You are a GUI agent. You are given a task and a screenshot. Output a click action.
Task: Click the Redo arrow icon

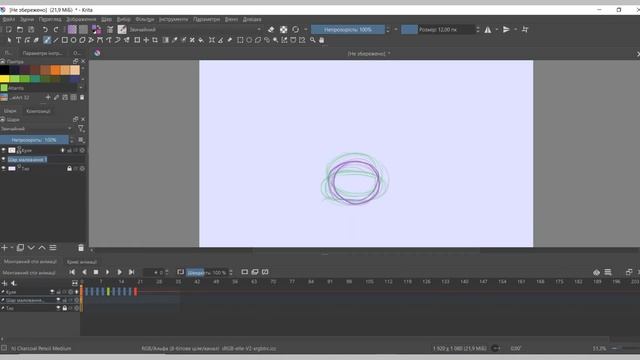point(56,29)
